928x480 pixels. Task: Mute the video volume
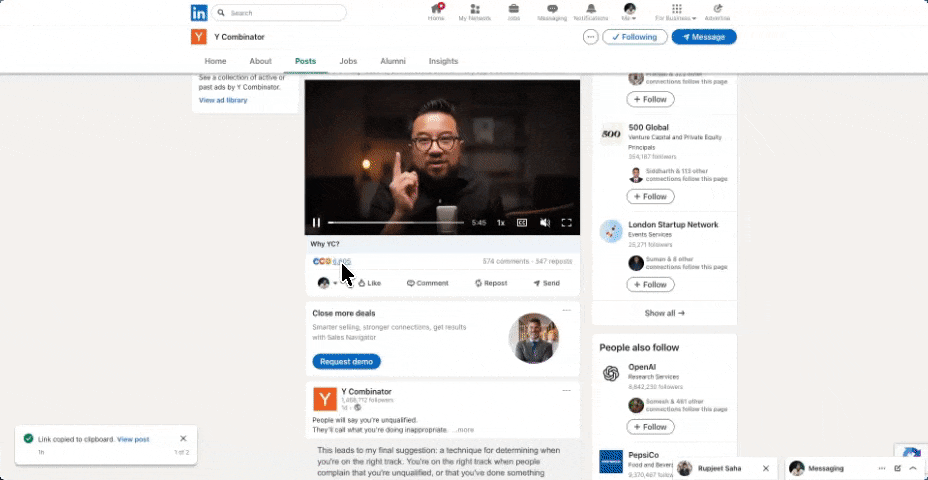pyautogui.click(x=545, y=223)
